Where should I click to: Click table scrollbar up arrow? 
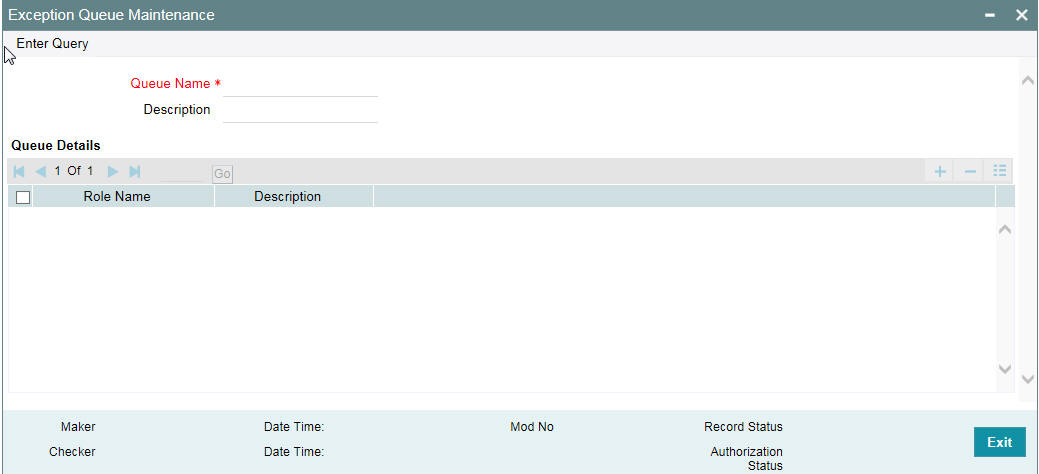1005,229
